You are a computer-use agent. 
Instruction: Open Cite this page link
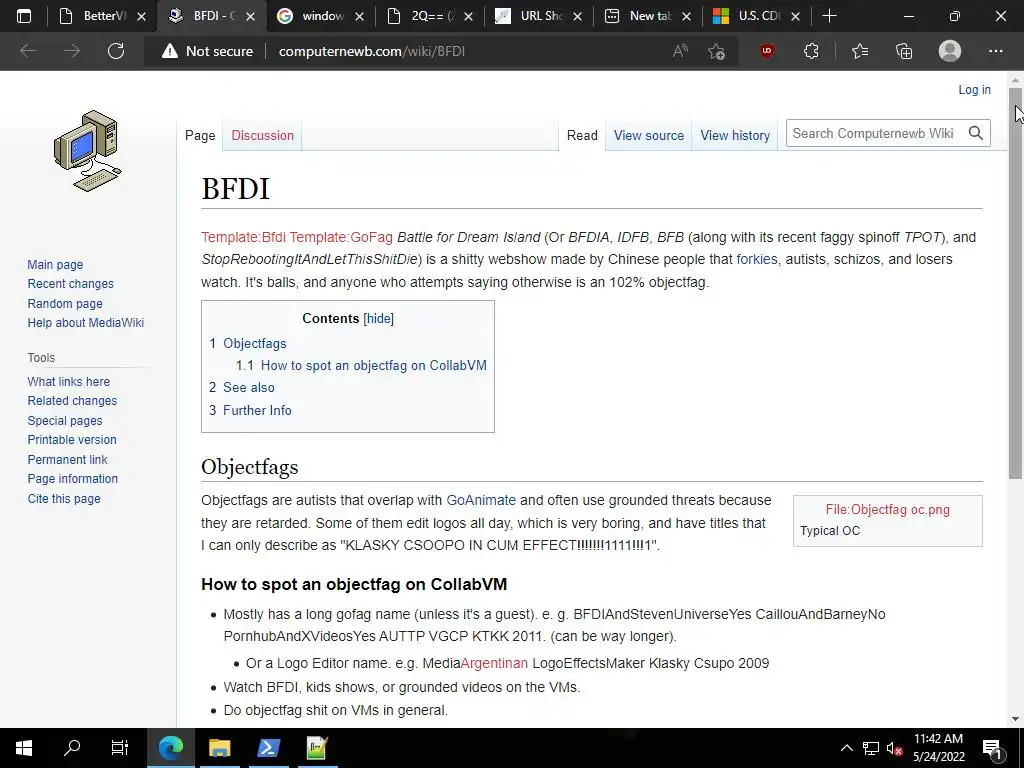pos(64,498)
